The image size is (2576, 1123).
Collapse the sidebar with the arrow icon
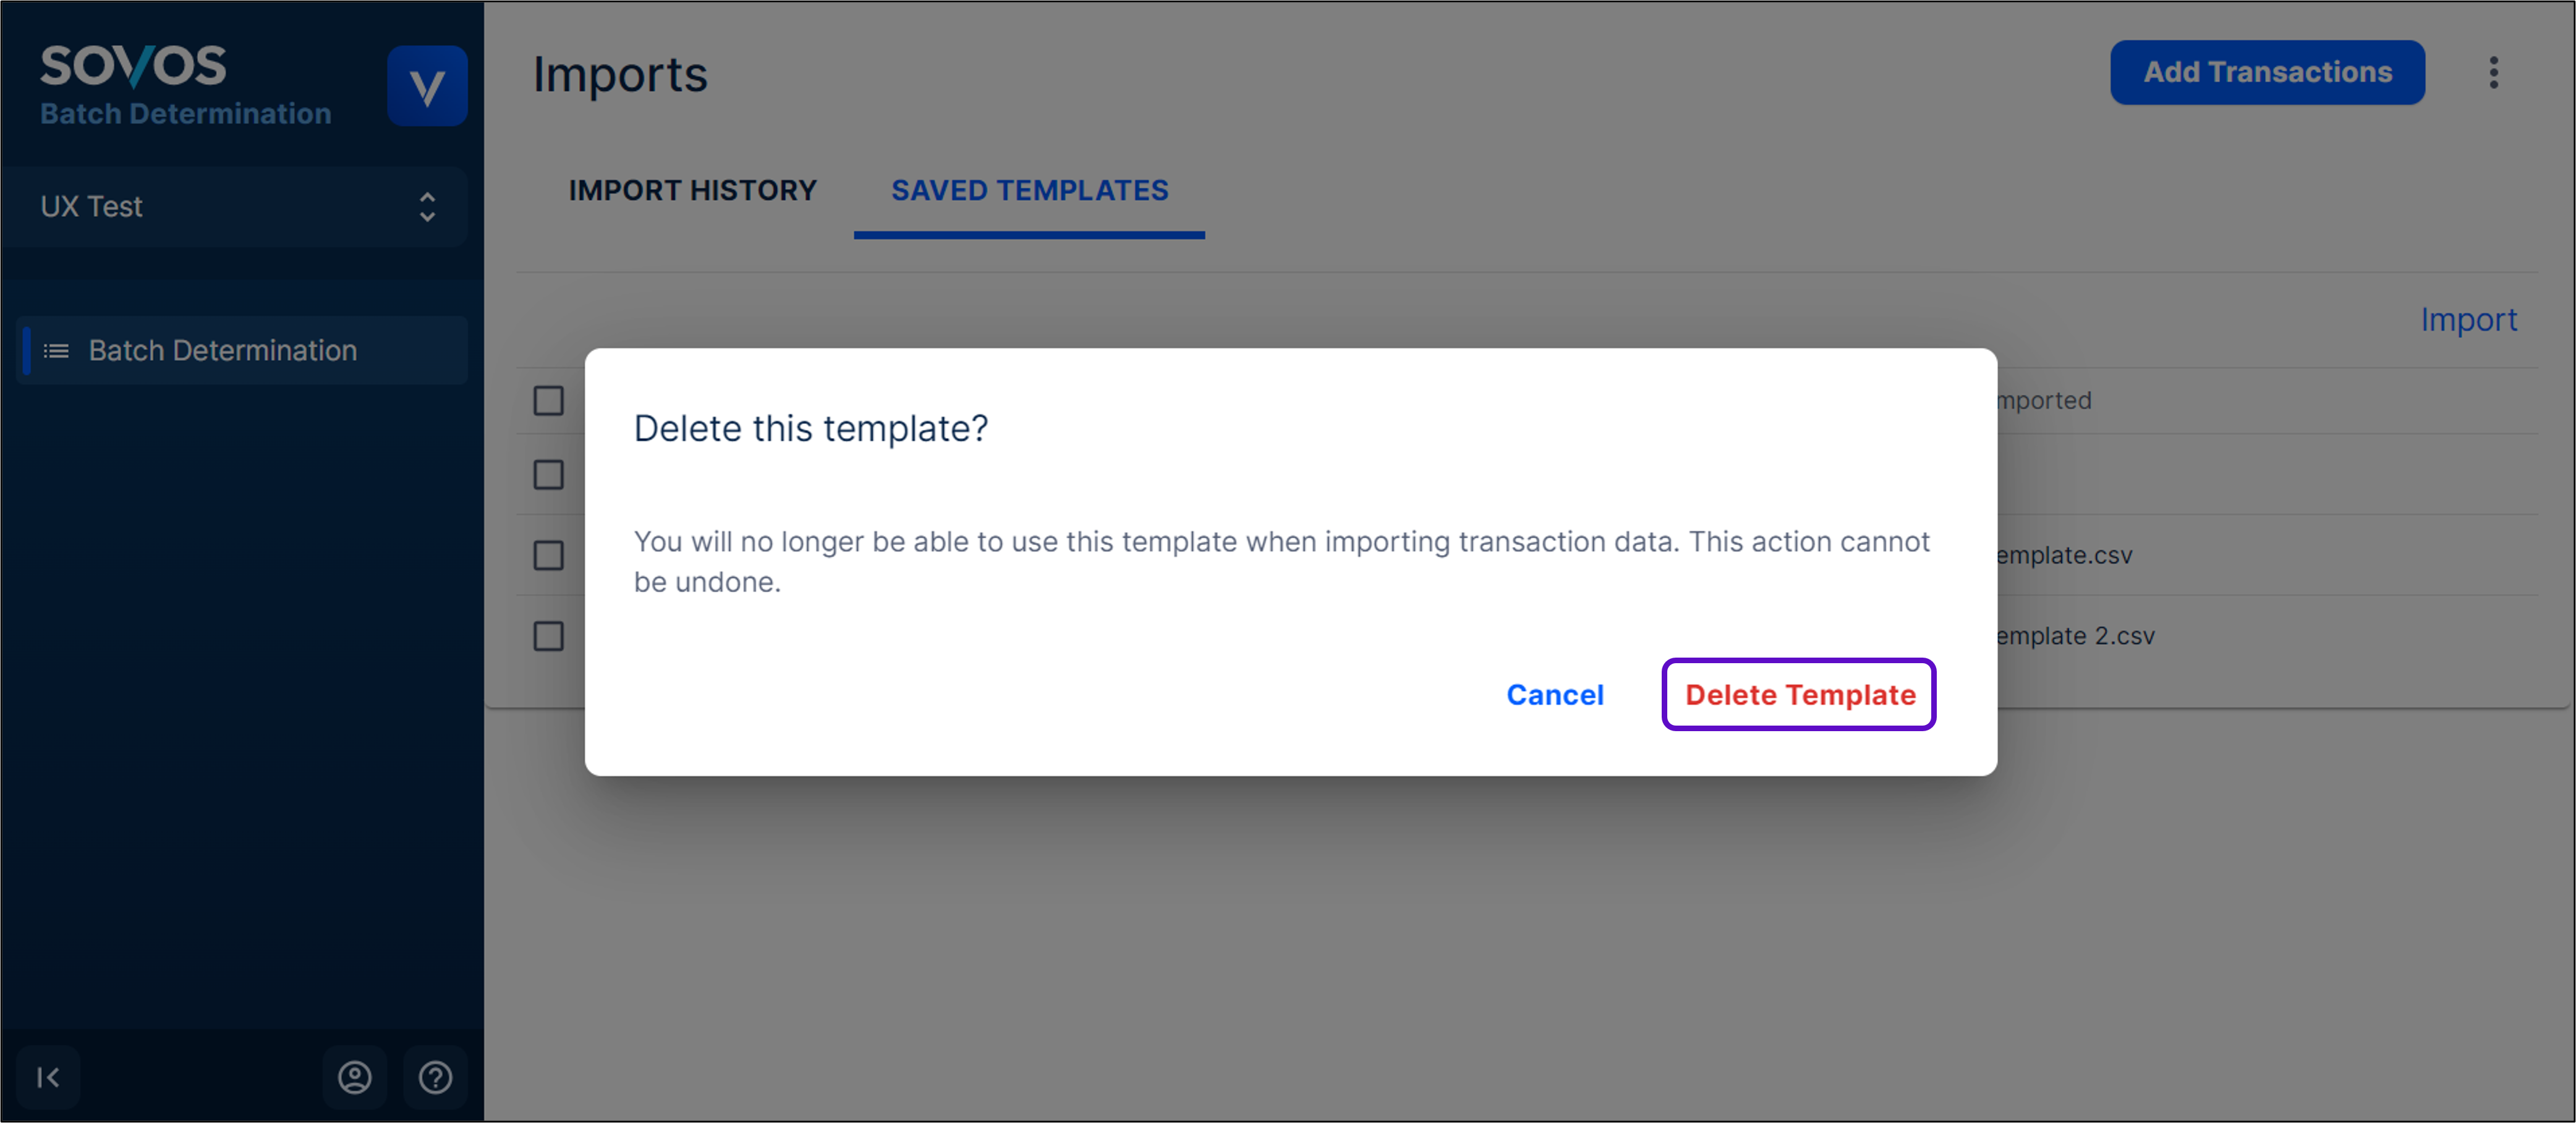point(47,1077)
